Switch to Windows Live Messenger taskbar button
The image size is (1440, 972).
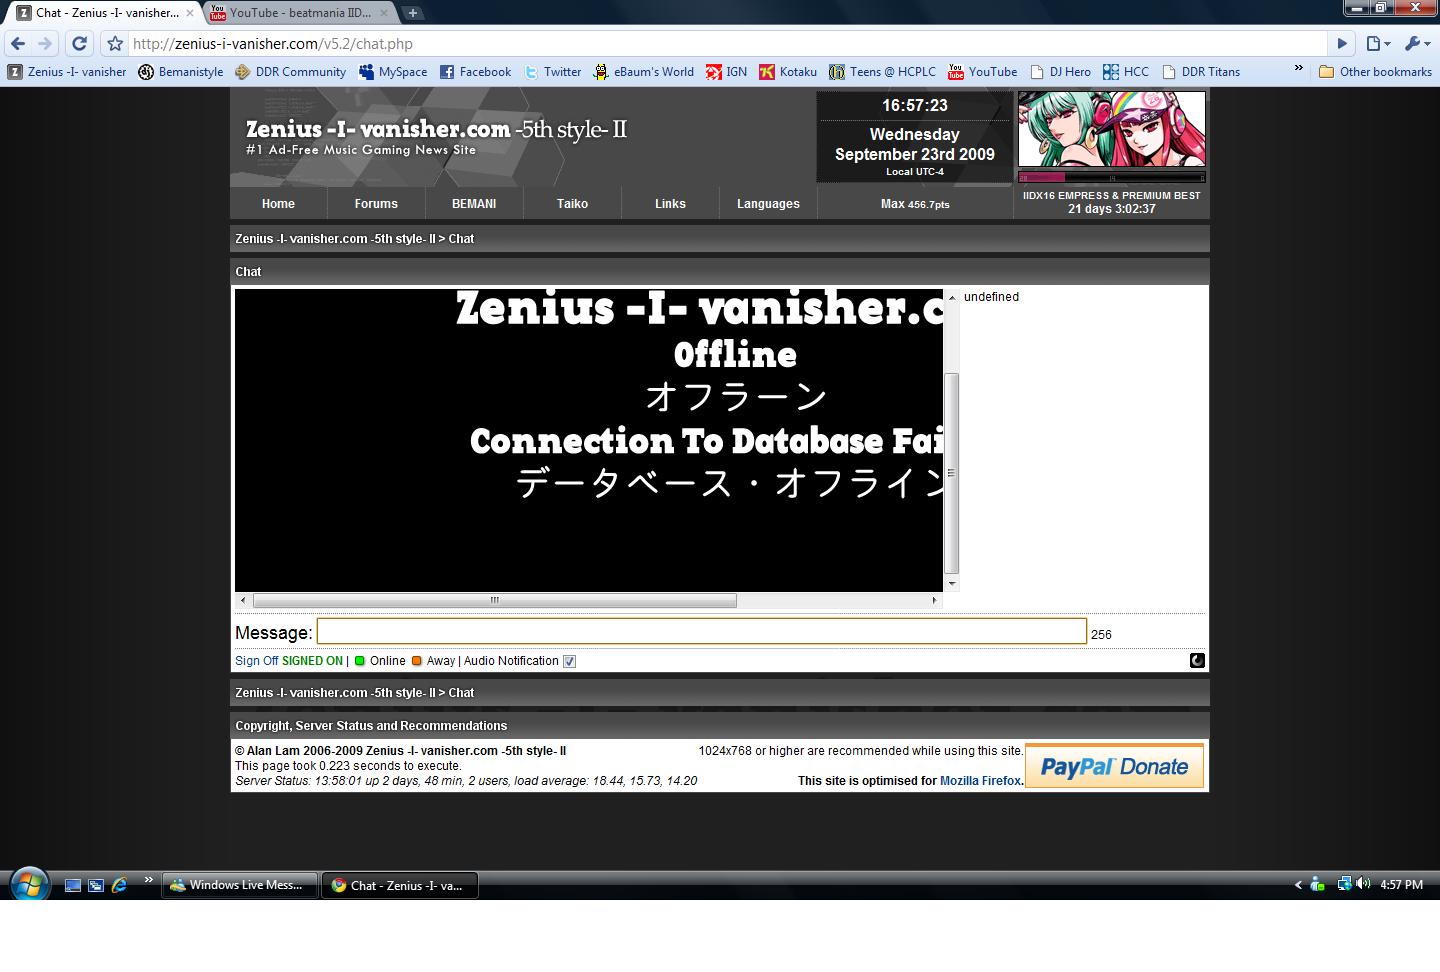pos(240,885)
